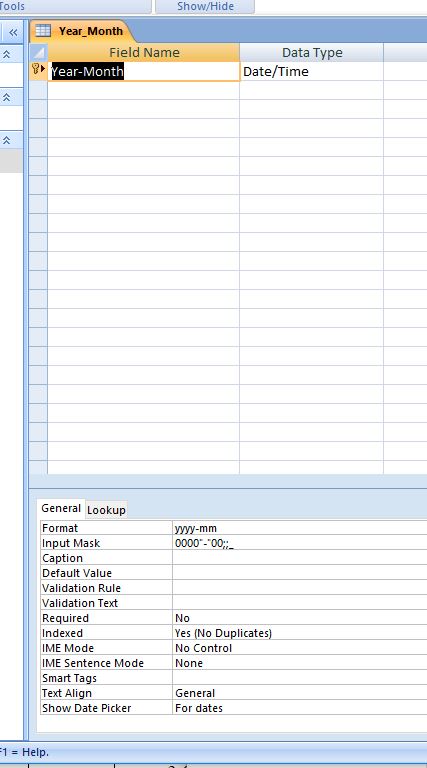The image size is (427, 768).
Task: Collapse the second navigation pane group
Action: click(6, 97)
